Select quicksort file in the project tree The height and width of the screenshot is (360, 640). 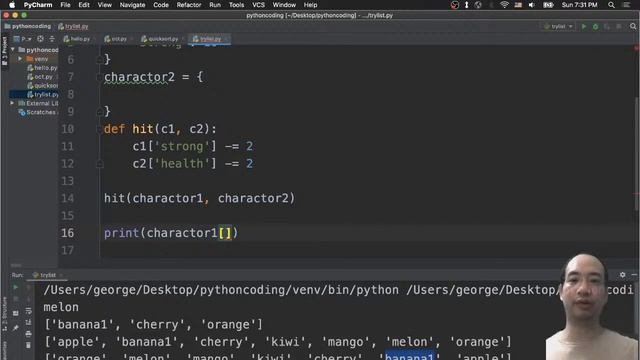click(43, 86)
